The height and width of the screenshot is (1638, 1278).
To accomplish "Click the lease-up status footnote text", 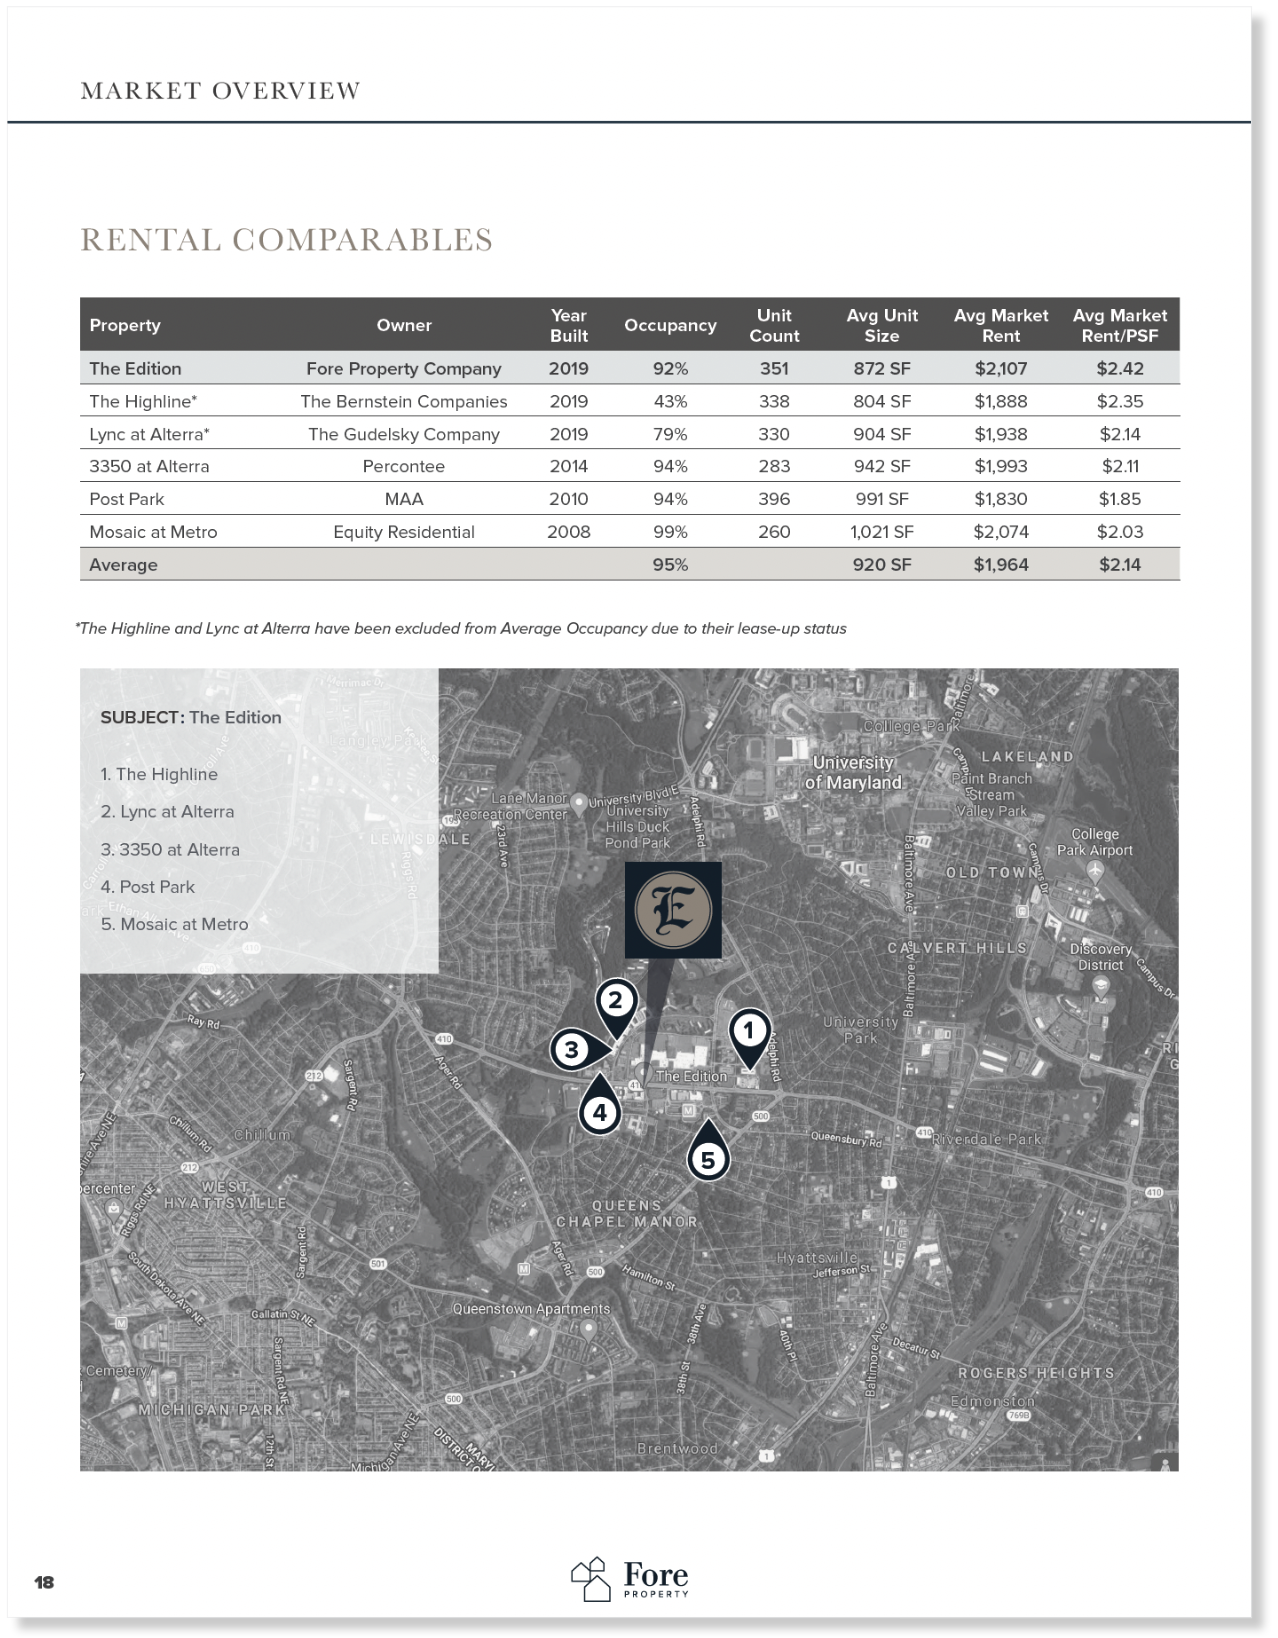I will 461,628.
